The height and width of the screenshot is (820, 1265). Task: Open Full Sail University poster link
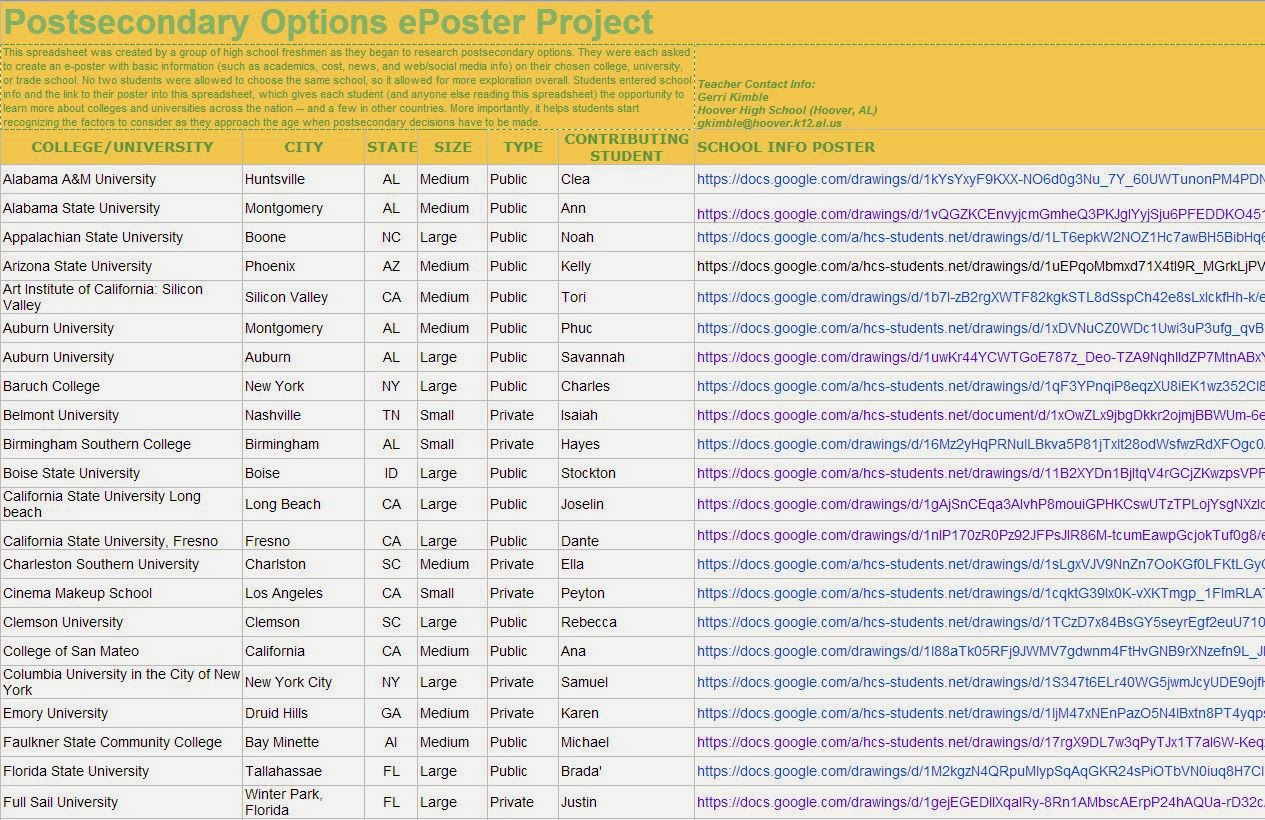[x=980, y=802]
